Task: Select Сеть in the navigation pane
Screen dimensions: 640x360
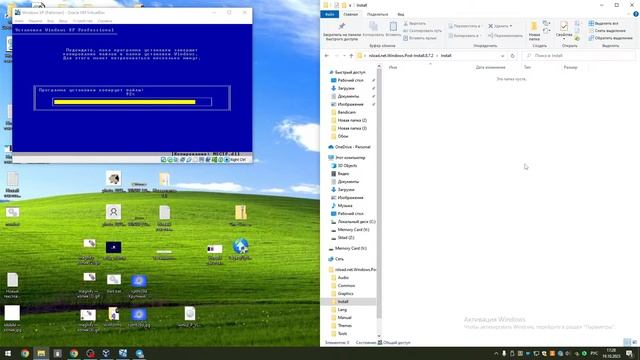Action: (x=339, y=259)
